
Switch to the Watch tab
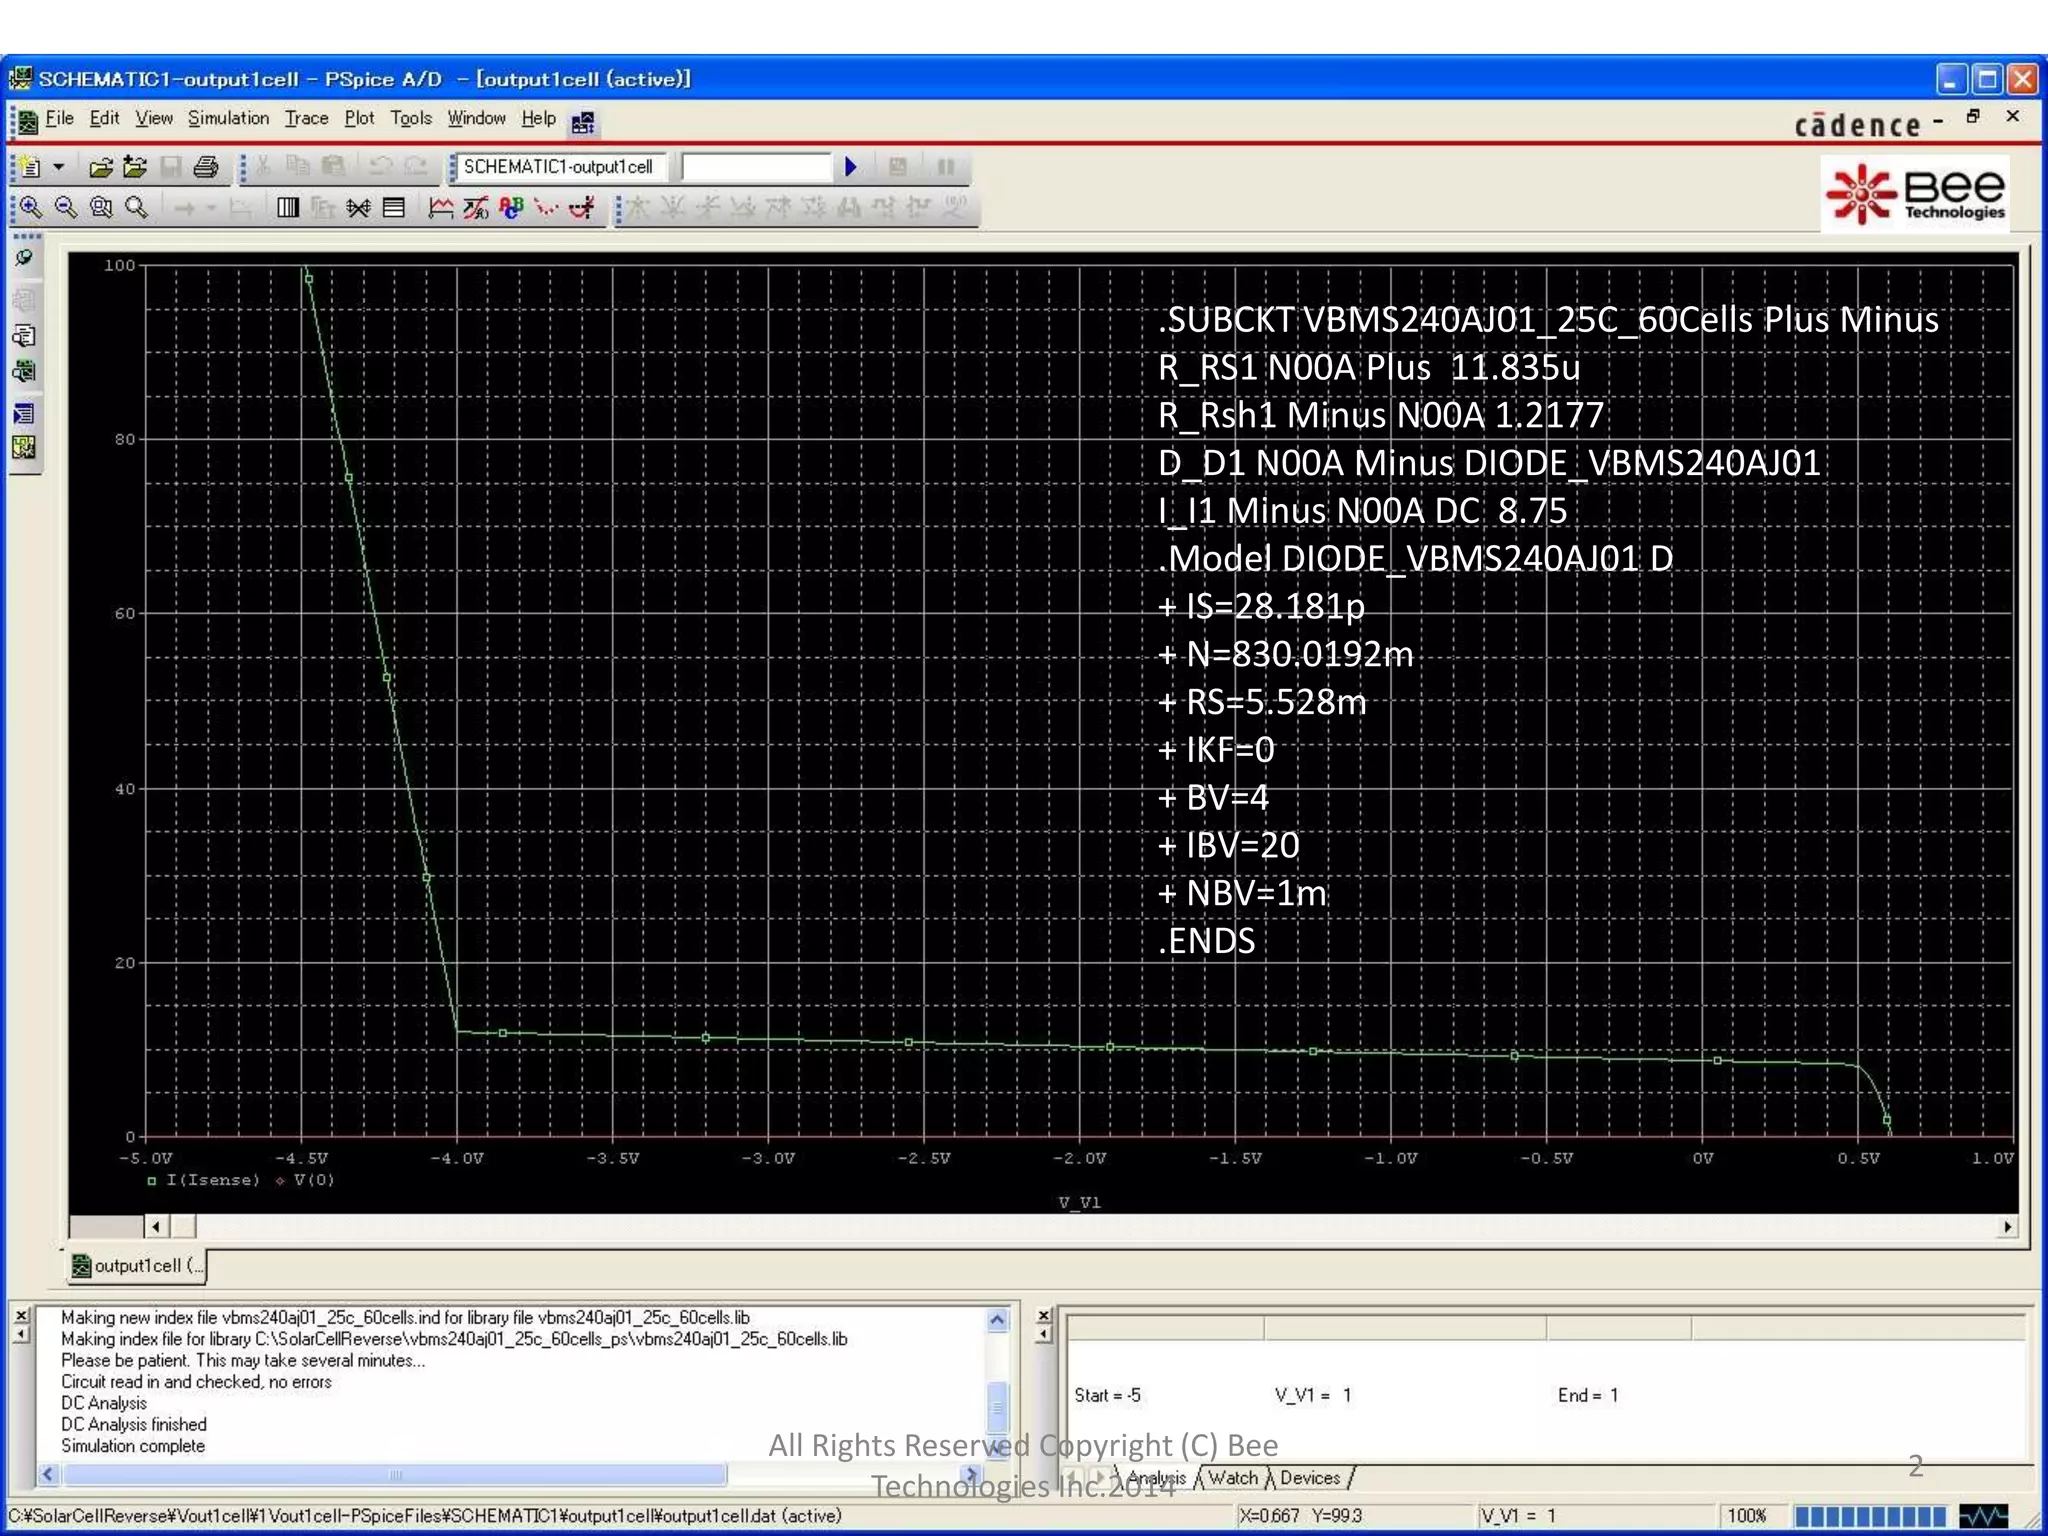tap(1232, 1478)
